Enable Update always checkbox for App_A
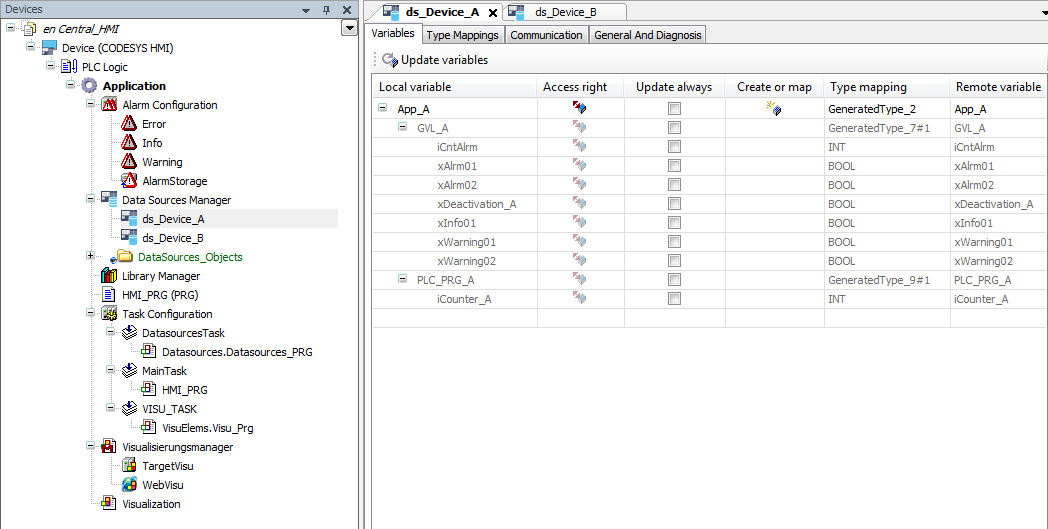This screenshot has width=1048, height=529. point(674,109)
